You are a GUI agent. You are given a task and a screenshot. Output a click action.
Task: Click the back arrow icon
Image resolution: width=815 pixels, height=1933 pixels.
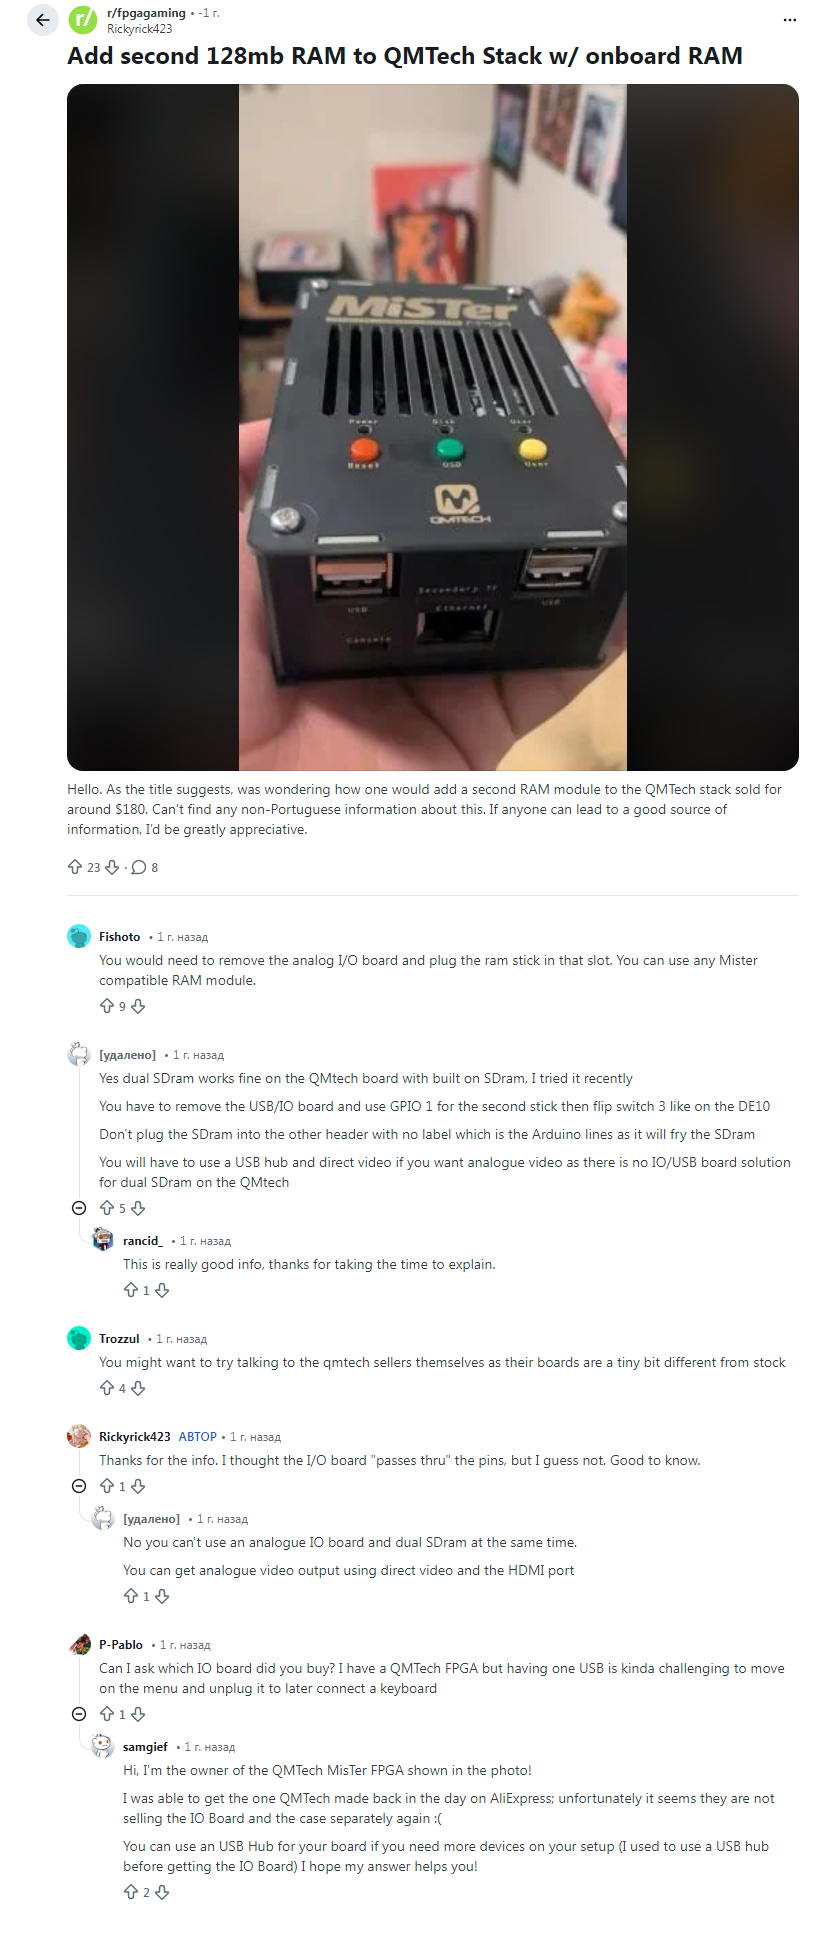[42, 20]
